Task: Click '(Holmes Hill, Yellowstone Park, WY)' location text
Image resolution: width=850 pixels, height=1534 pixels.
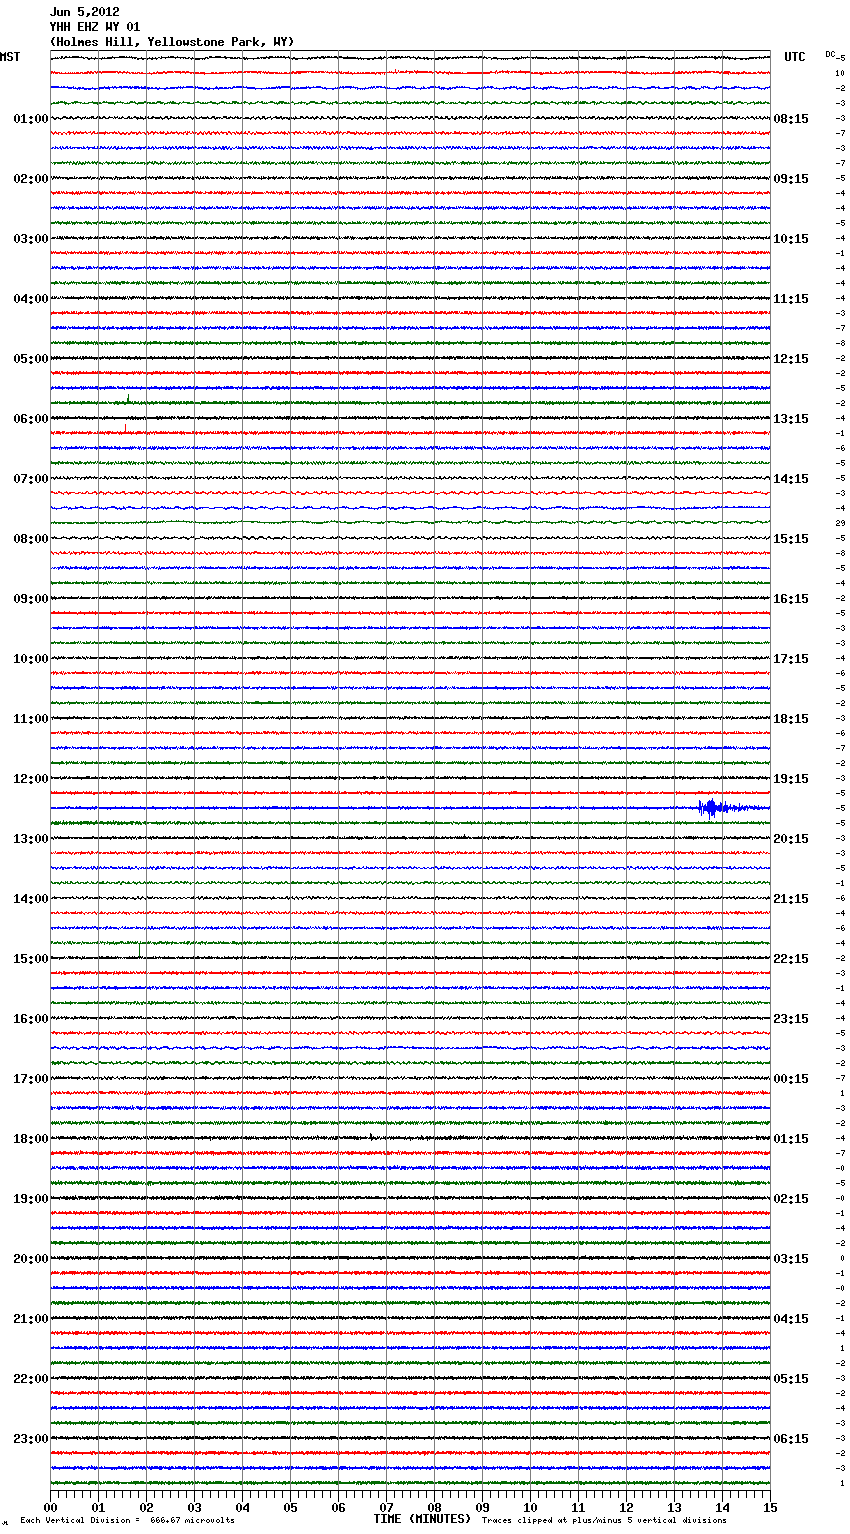Action: click(x=172, y=42)
